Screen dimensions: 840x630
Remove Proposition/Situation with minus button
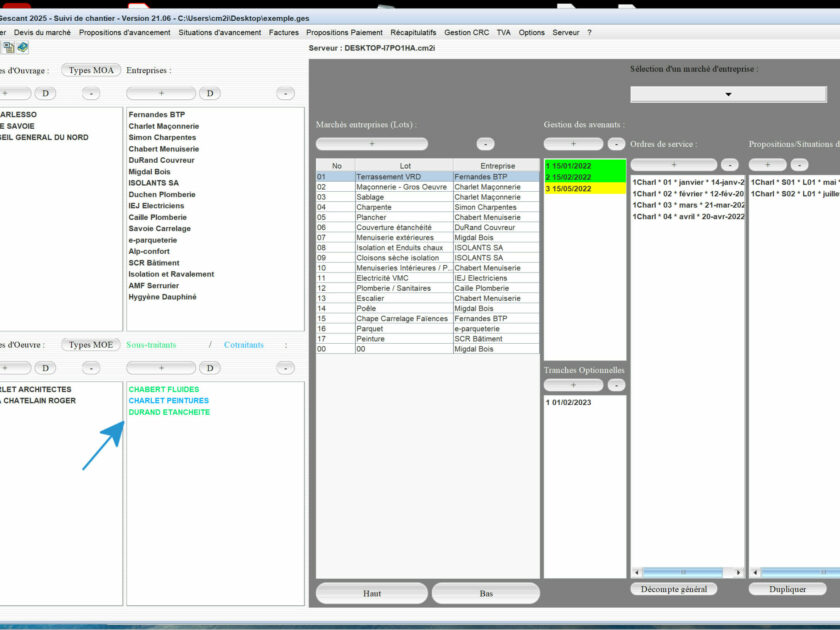pos(799,164)
